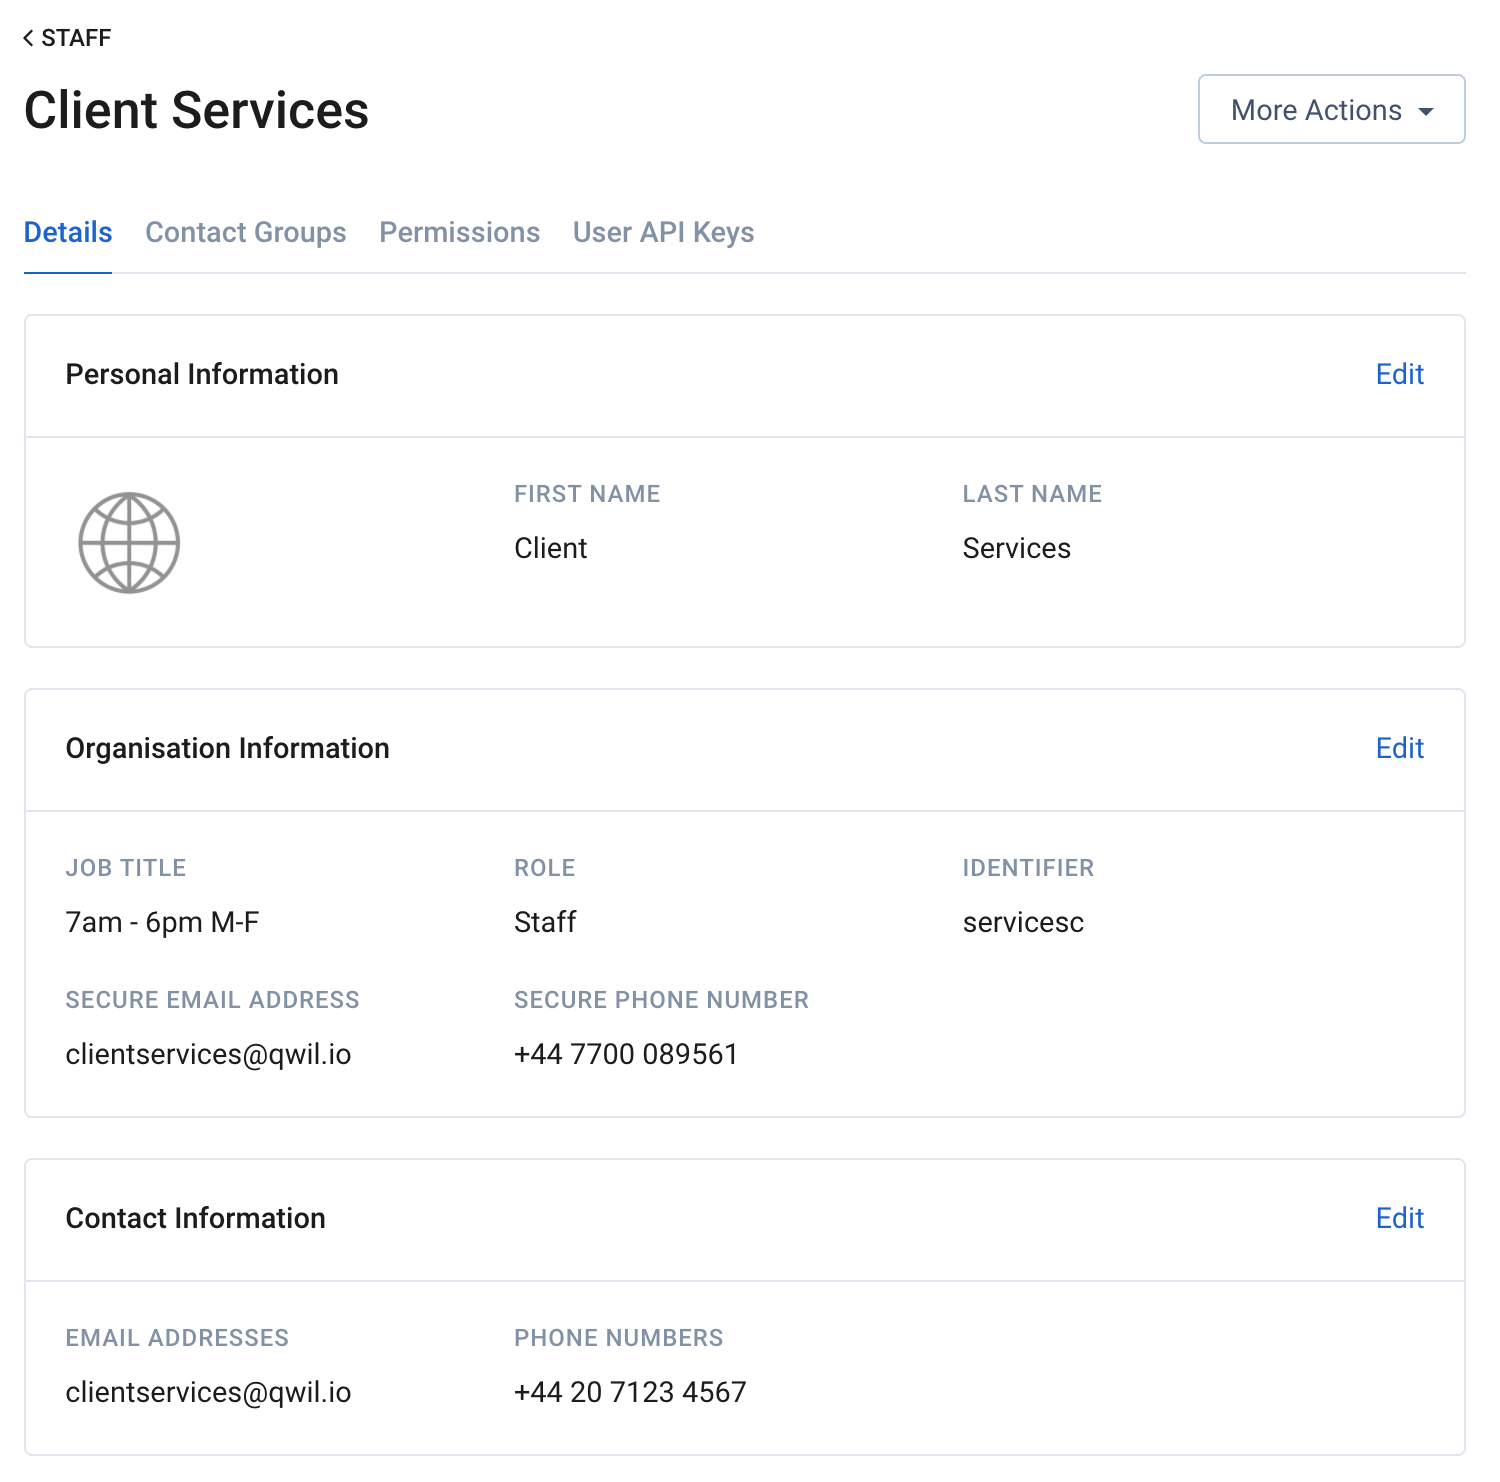This screenshot has height=1482, width=1500.
Task: Select phone number '+44 20 7123 4567'
Action: (630, 1392)
